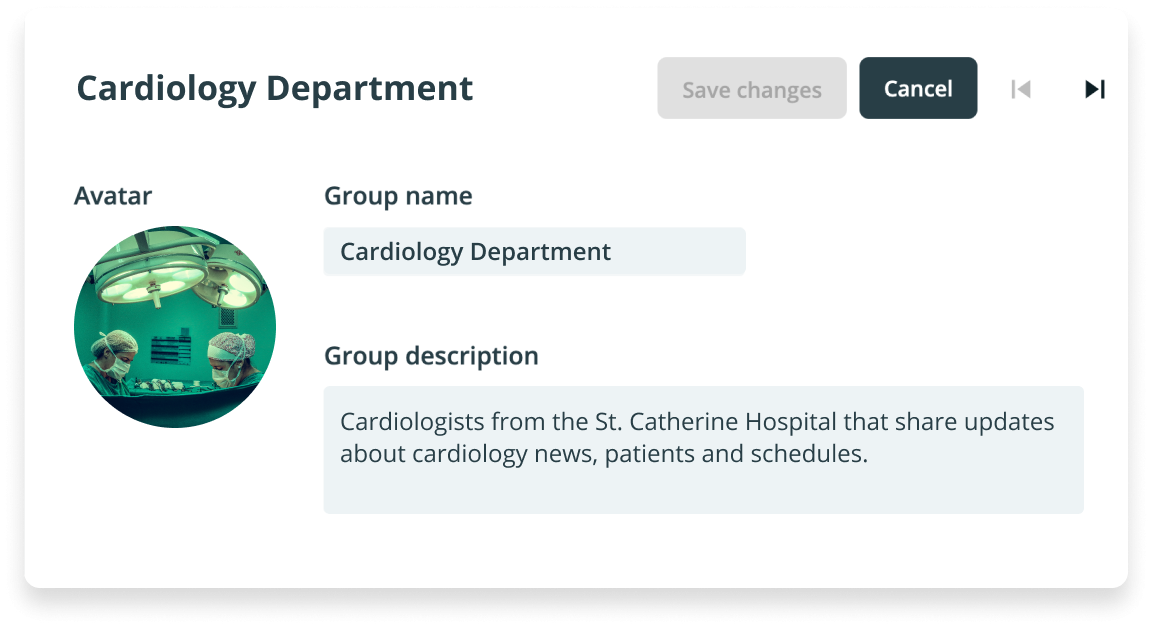Focus the Group name input field
Screen dimensions: 1152x628
(x=534, y=251)
